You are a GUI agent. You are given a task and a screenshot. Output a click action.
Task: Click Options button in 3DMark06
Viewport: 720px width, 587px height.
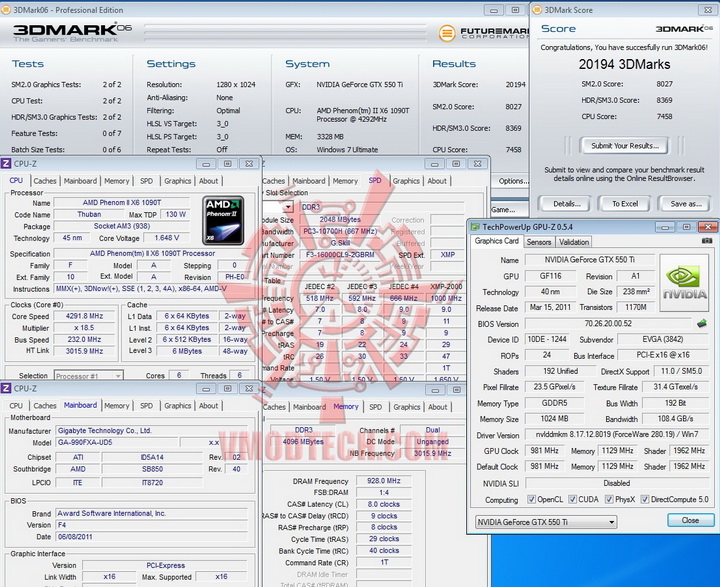click(512, 181)
